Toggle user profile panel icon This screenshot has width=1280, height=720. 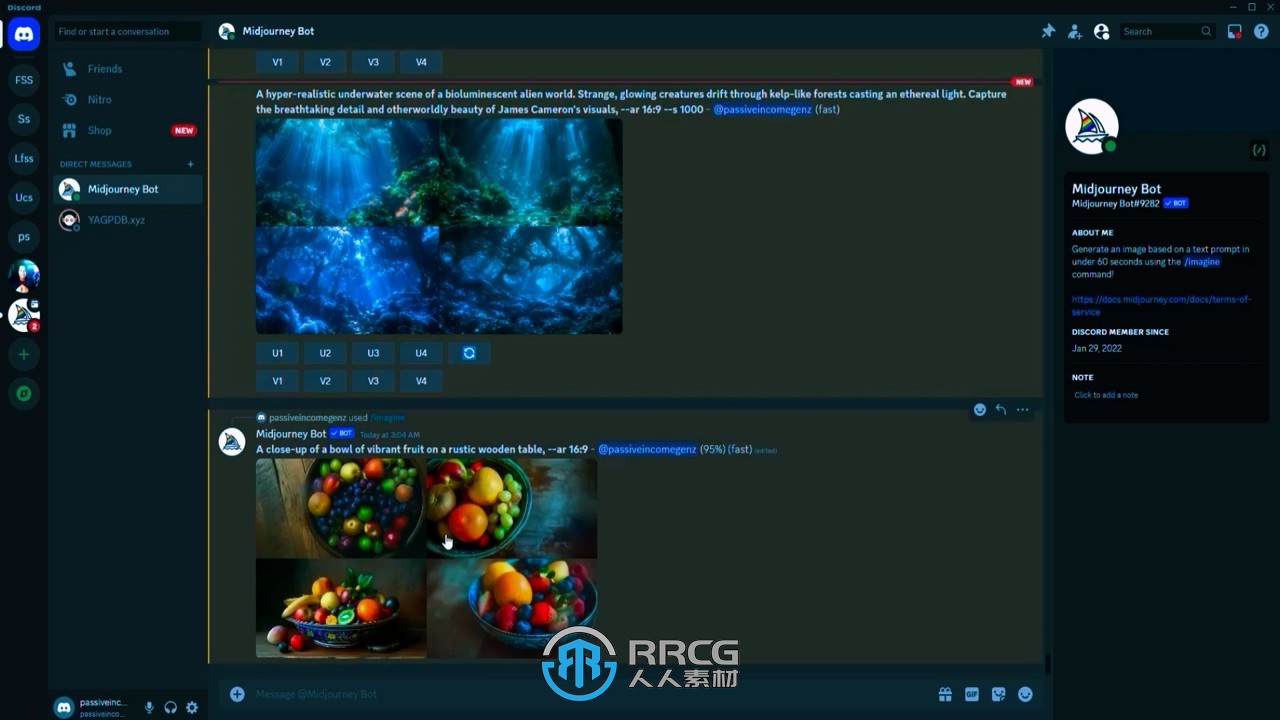tap(1102, 32)
